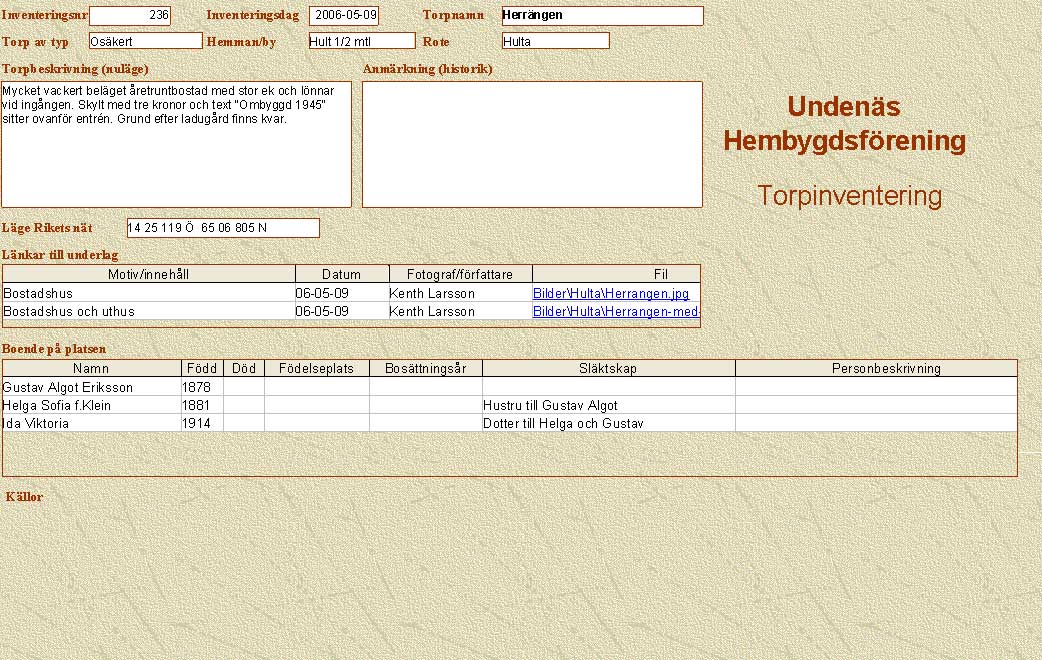Click the Fotograf/författare column header
The width and height of the screenshot is (1042, 660).
pyautogui.click(x=461, y=274)
